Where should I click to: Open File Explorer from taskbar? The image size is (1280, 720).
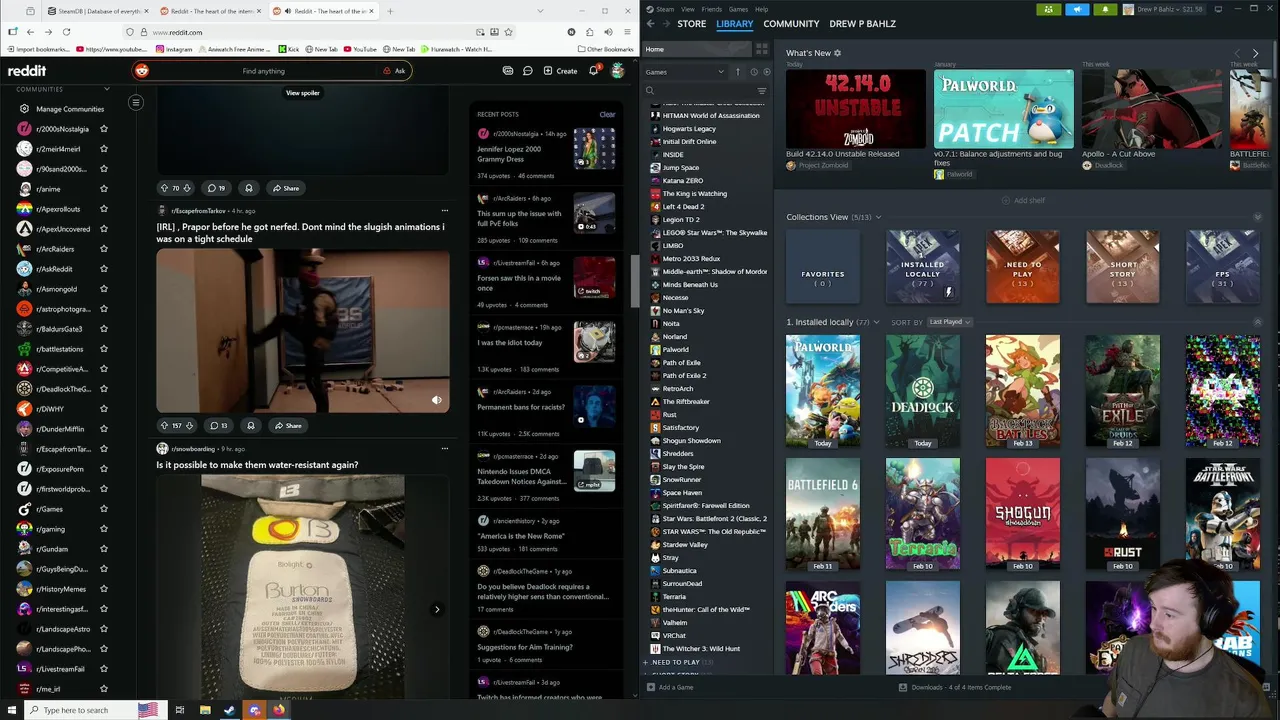[x=205, y=710]
